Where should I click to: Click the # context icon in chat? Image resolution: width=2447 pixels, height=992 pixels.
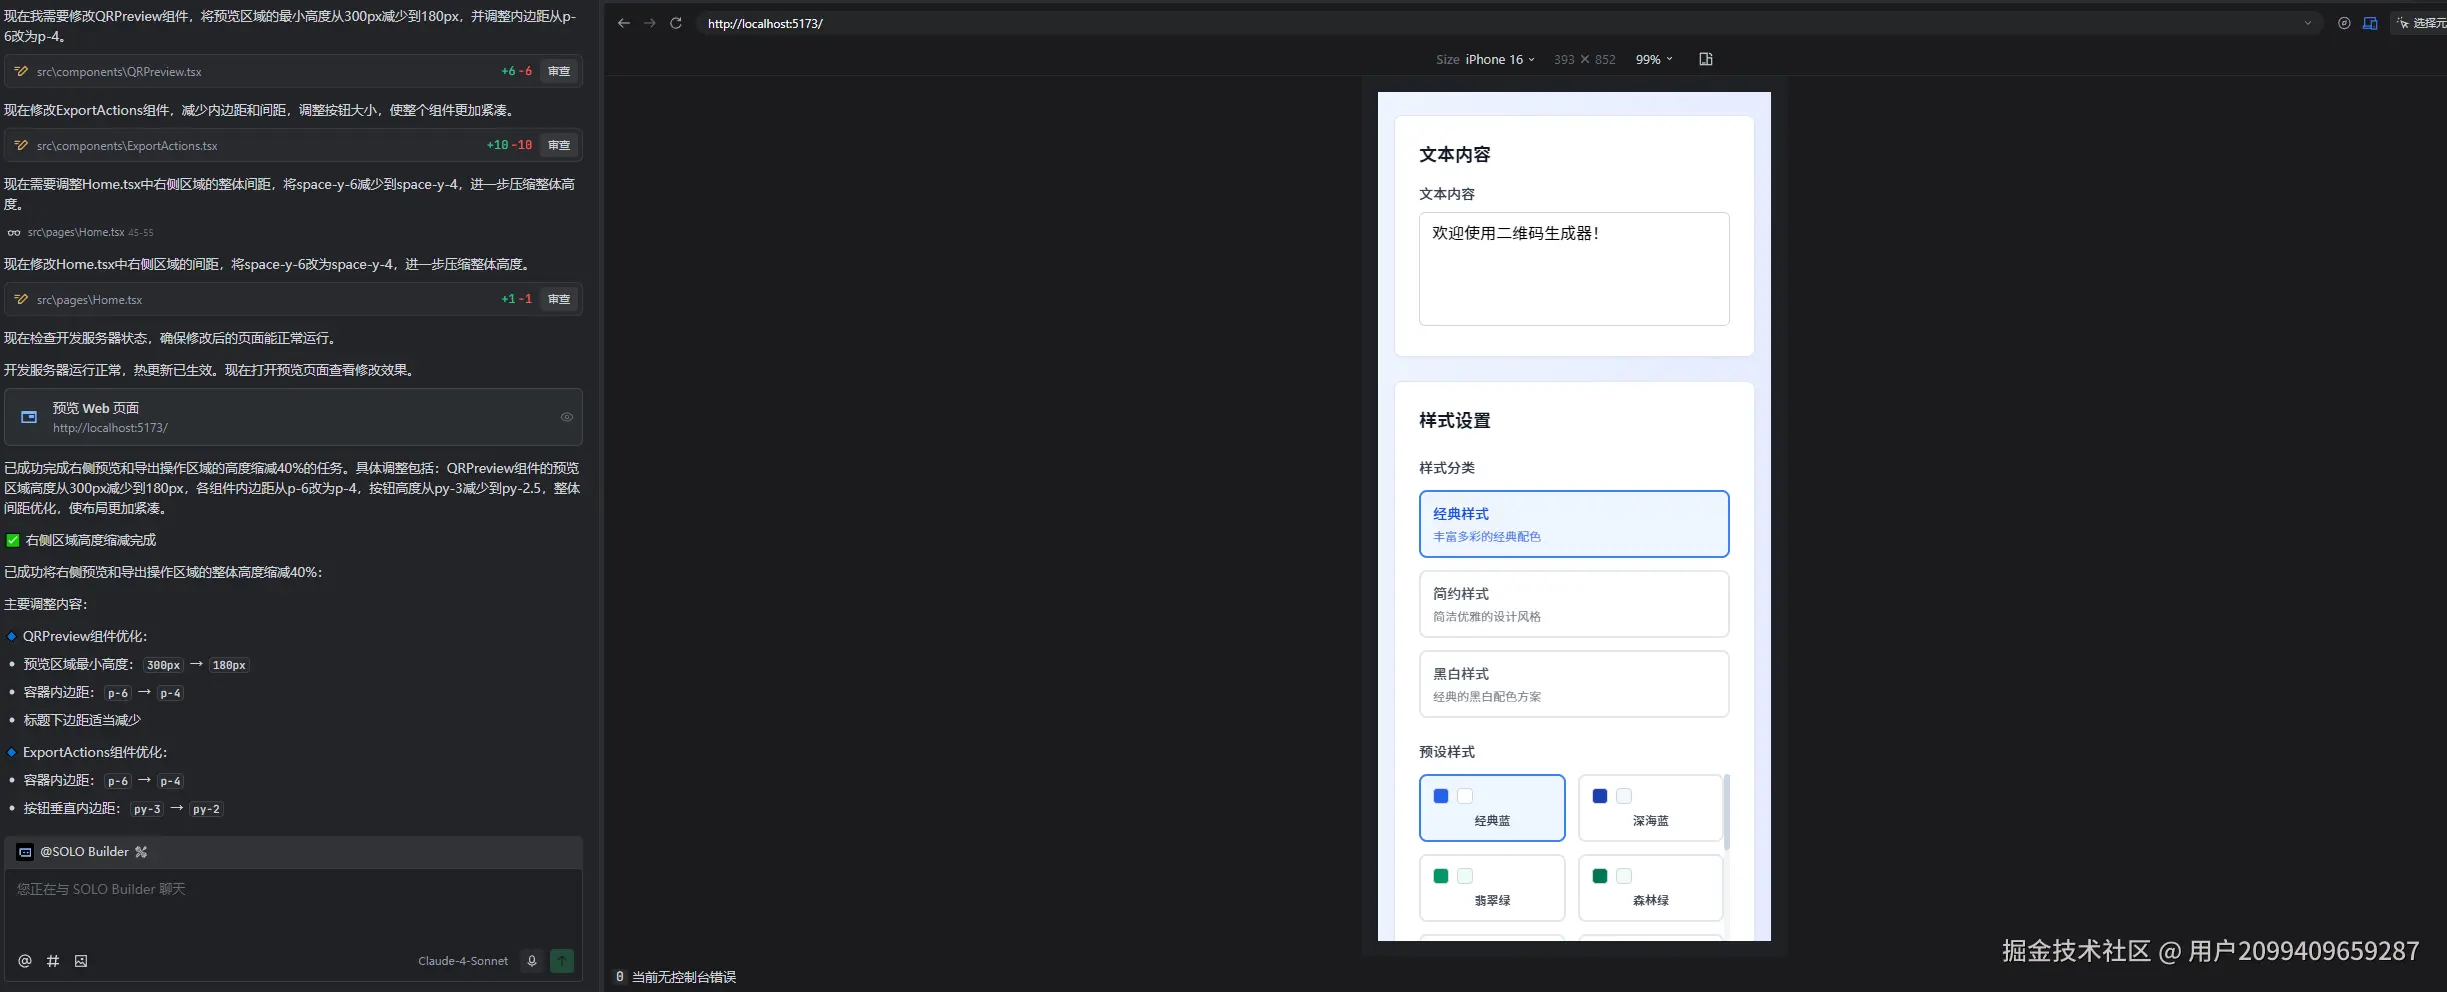tap(53, 961)
